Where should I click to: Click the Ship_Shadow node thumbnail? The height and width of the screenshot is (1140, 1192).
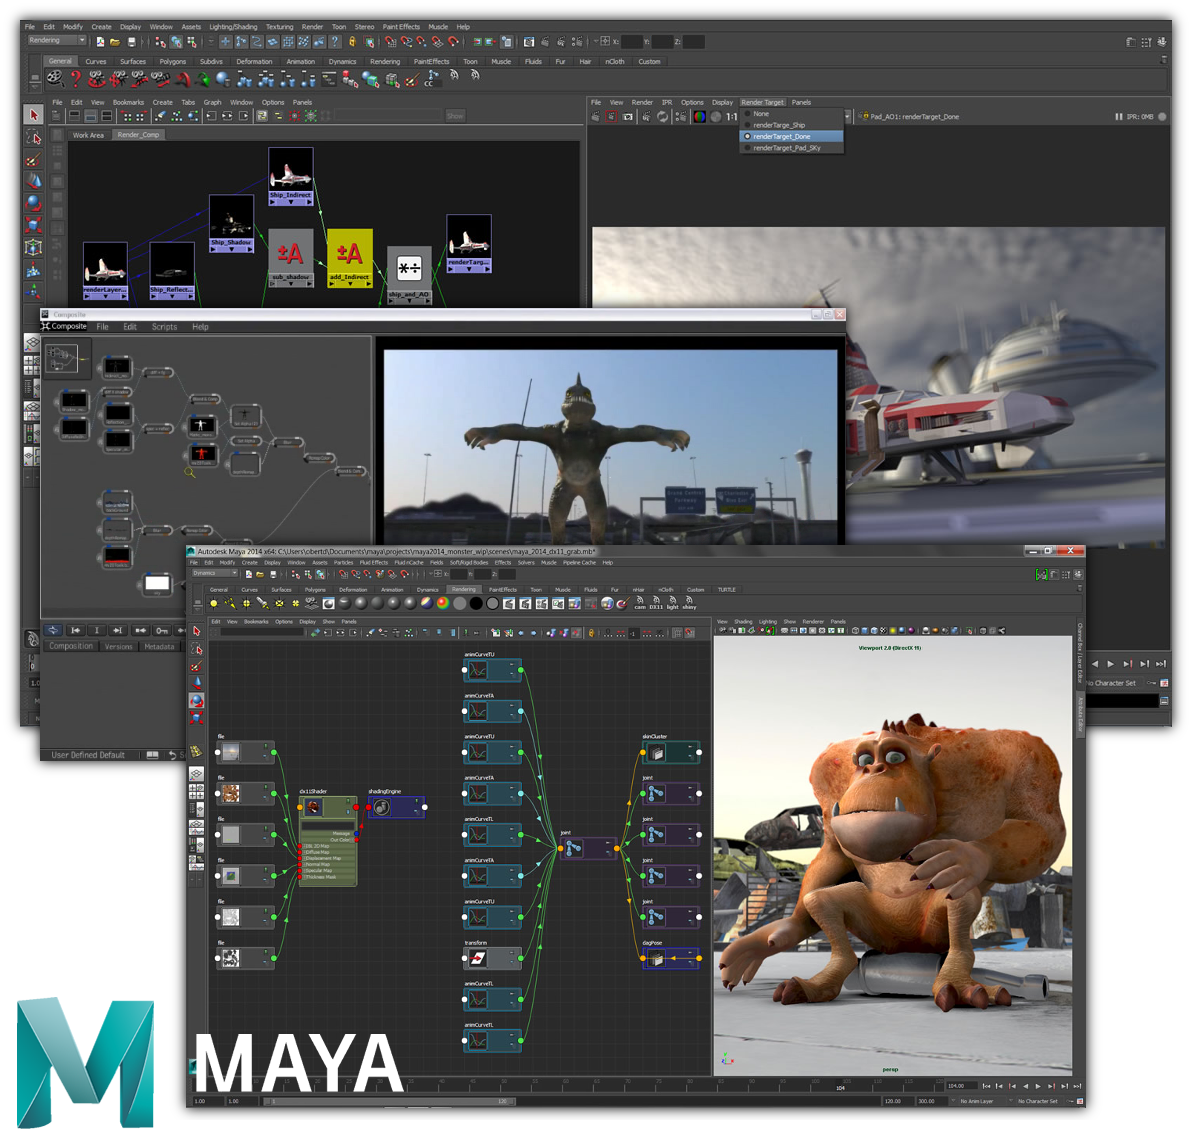pos(231,217)
